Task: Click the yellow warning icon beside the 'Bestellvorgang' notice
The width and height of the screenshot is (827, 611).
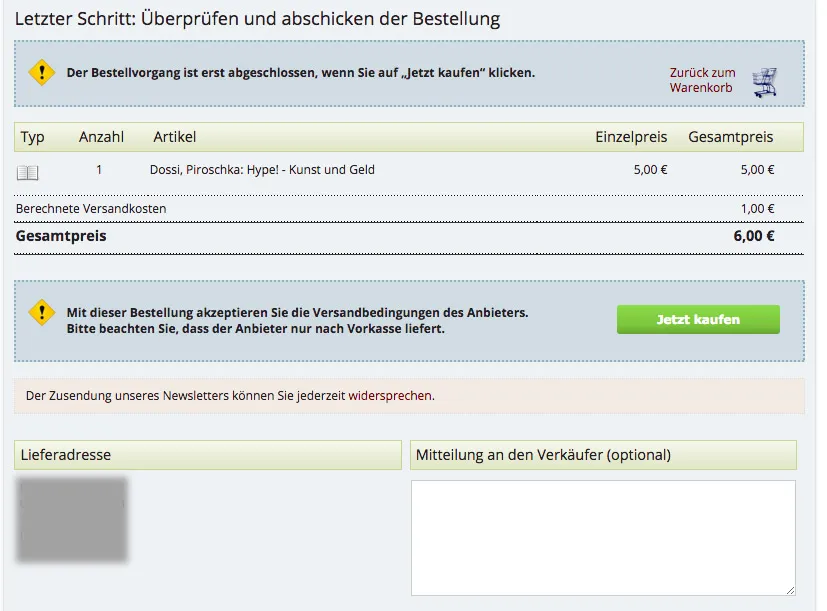Action: coord(41,72)
